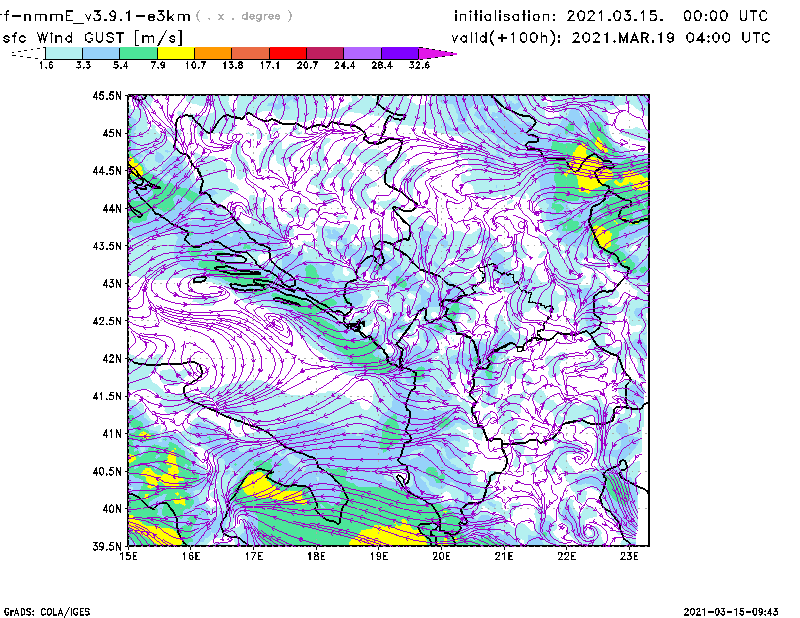
Task: Click the 42.5N latitude label
Action: pos(107,321)
